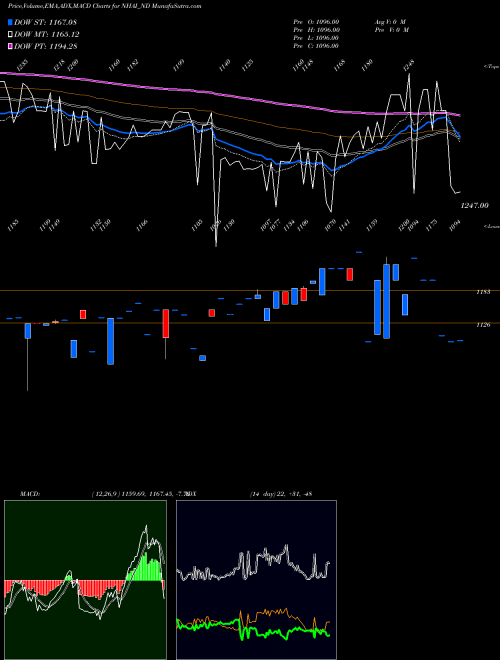
Task: Click the magenta DOW PT legend swatch
Action: click(10, 46)
